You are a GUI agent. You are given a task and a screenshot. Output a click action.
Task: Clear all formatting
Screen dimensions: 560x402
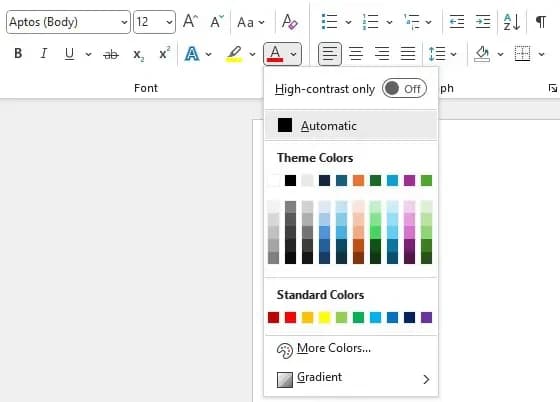click(x=289, y=22)
